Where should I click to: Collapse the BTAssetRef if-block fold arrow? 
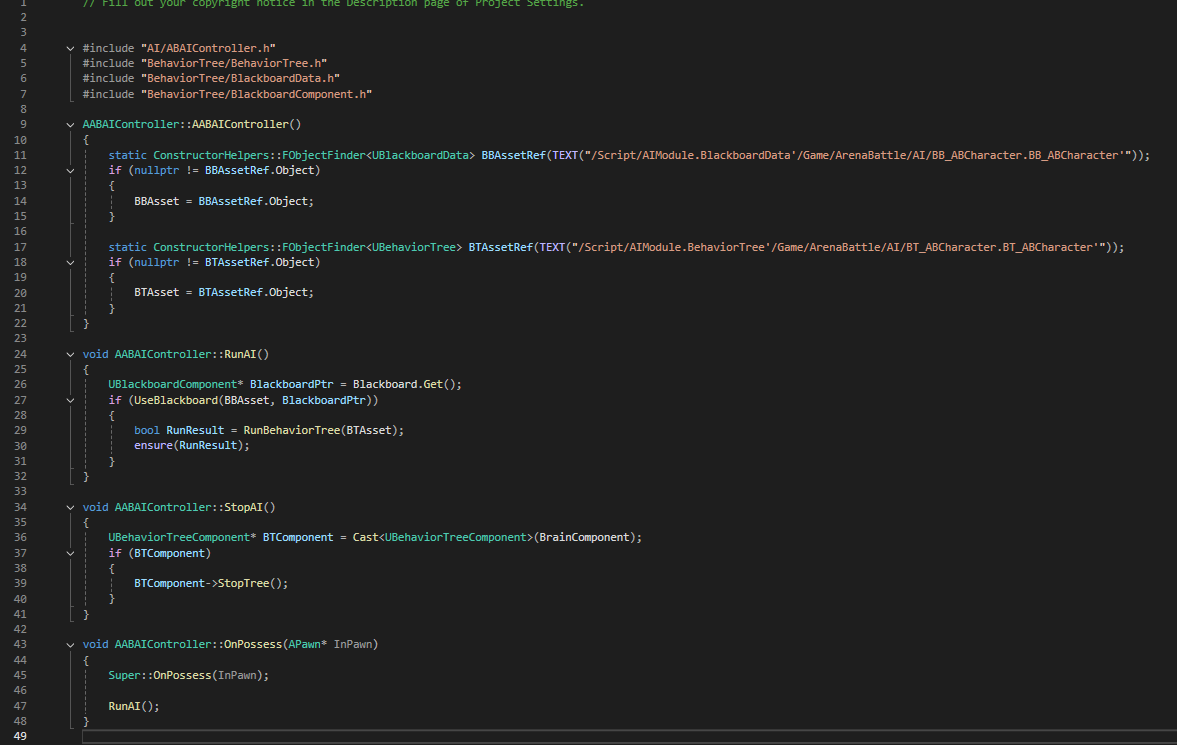click(70, 262)
